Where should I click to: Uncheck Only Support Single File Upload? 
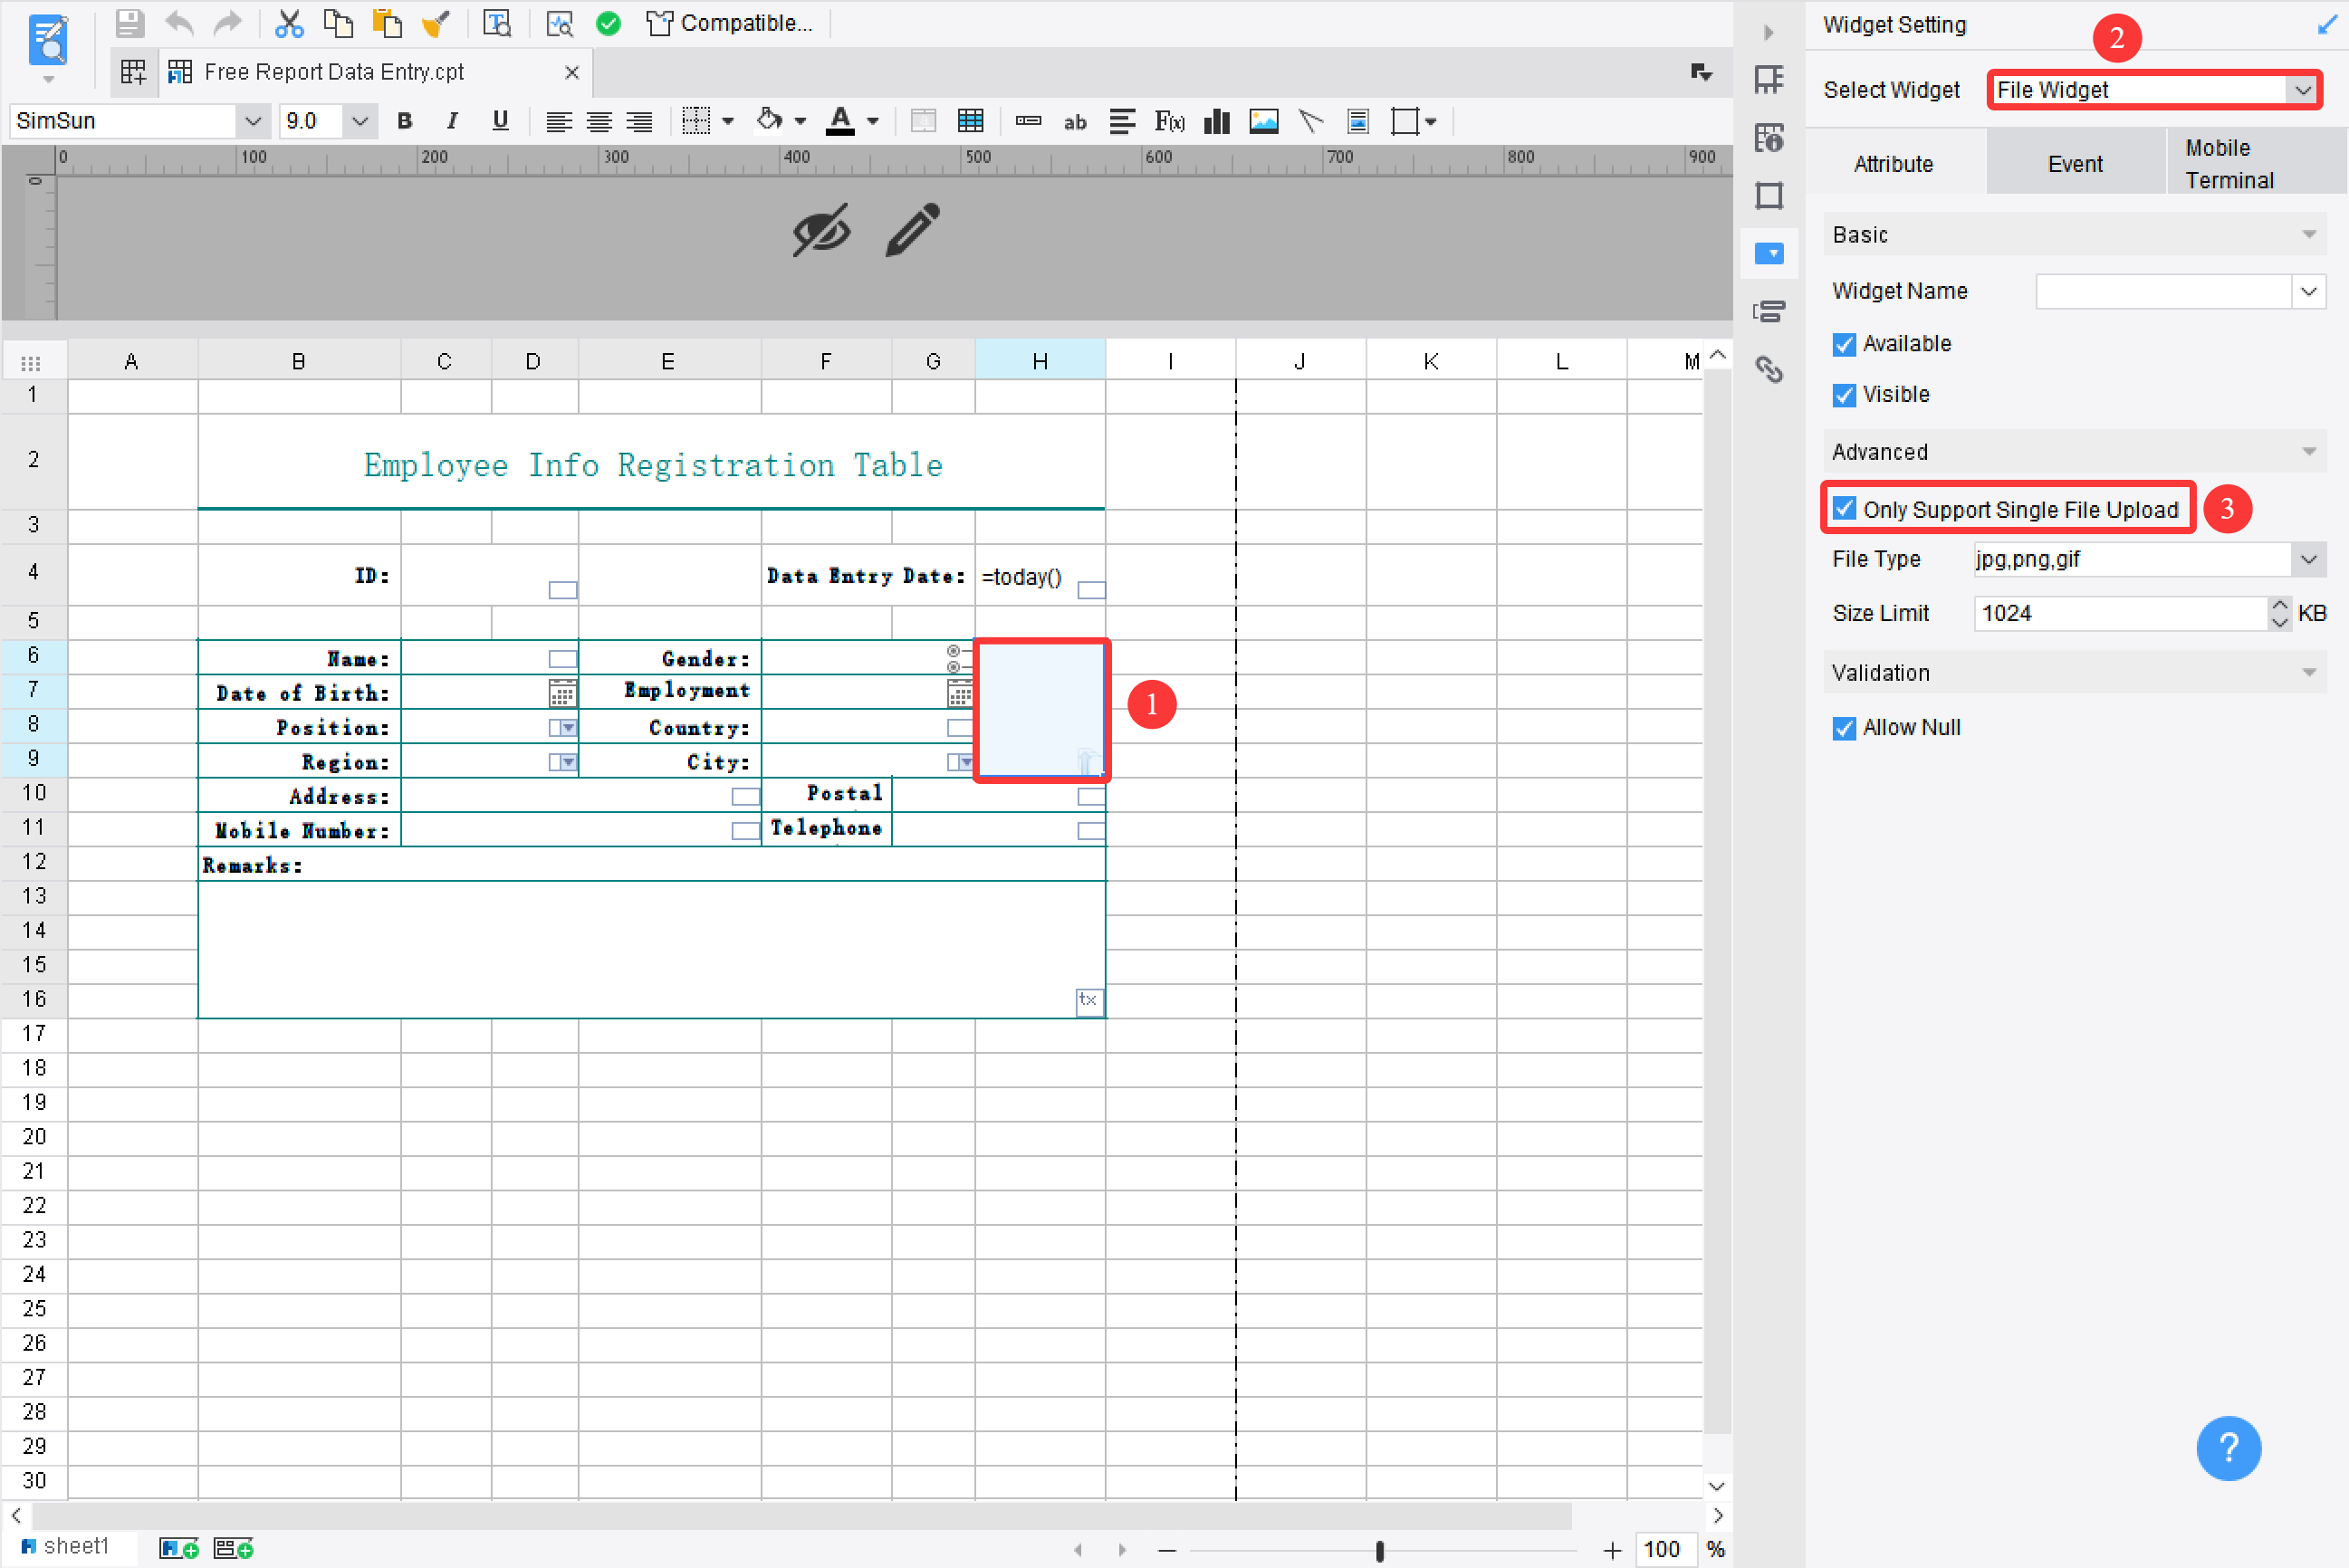click(1845, 509)
